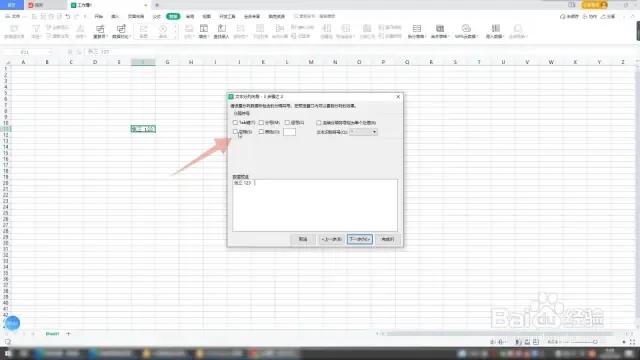Click the Next step button

coord(360,239)
